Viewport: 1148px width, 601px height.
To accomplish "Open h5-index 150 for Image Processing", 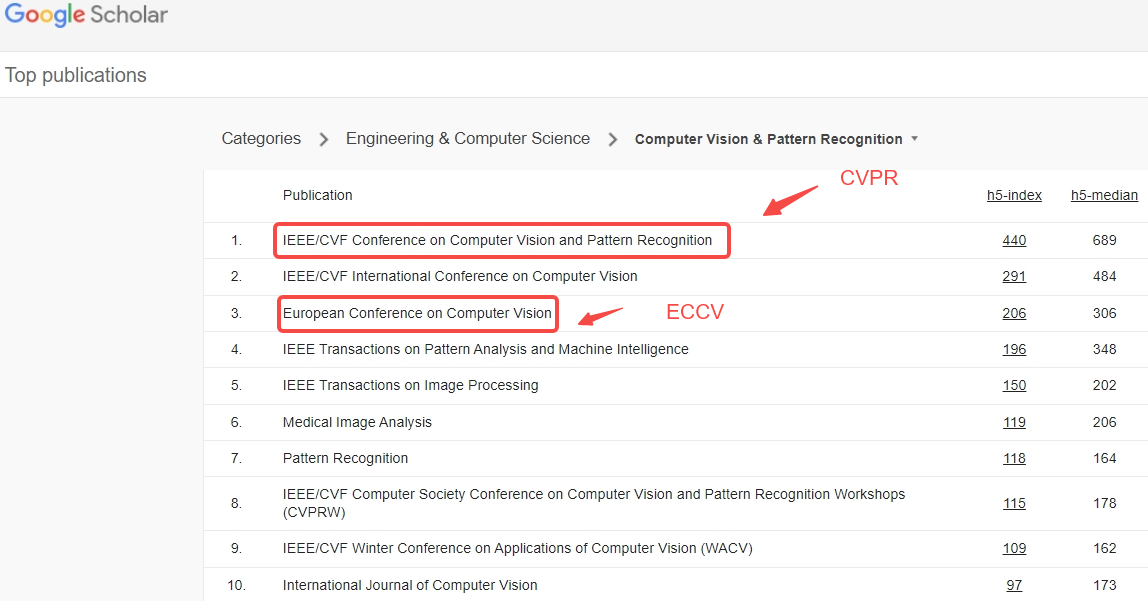I will click(x=1014, y=386).
